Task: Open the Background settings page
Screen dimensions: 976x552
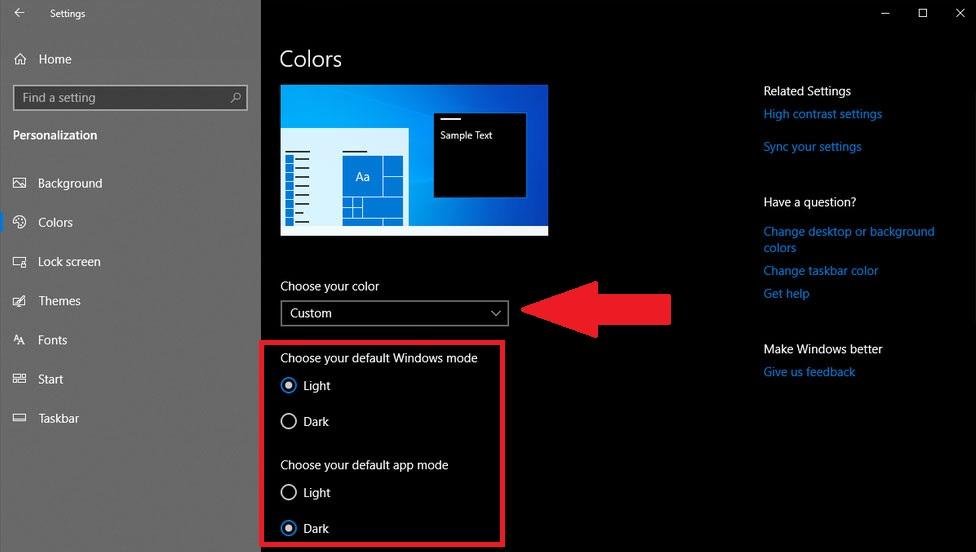Action: point(70,184)
